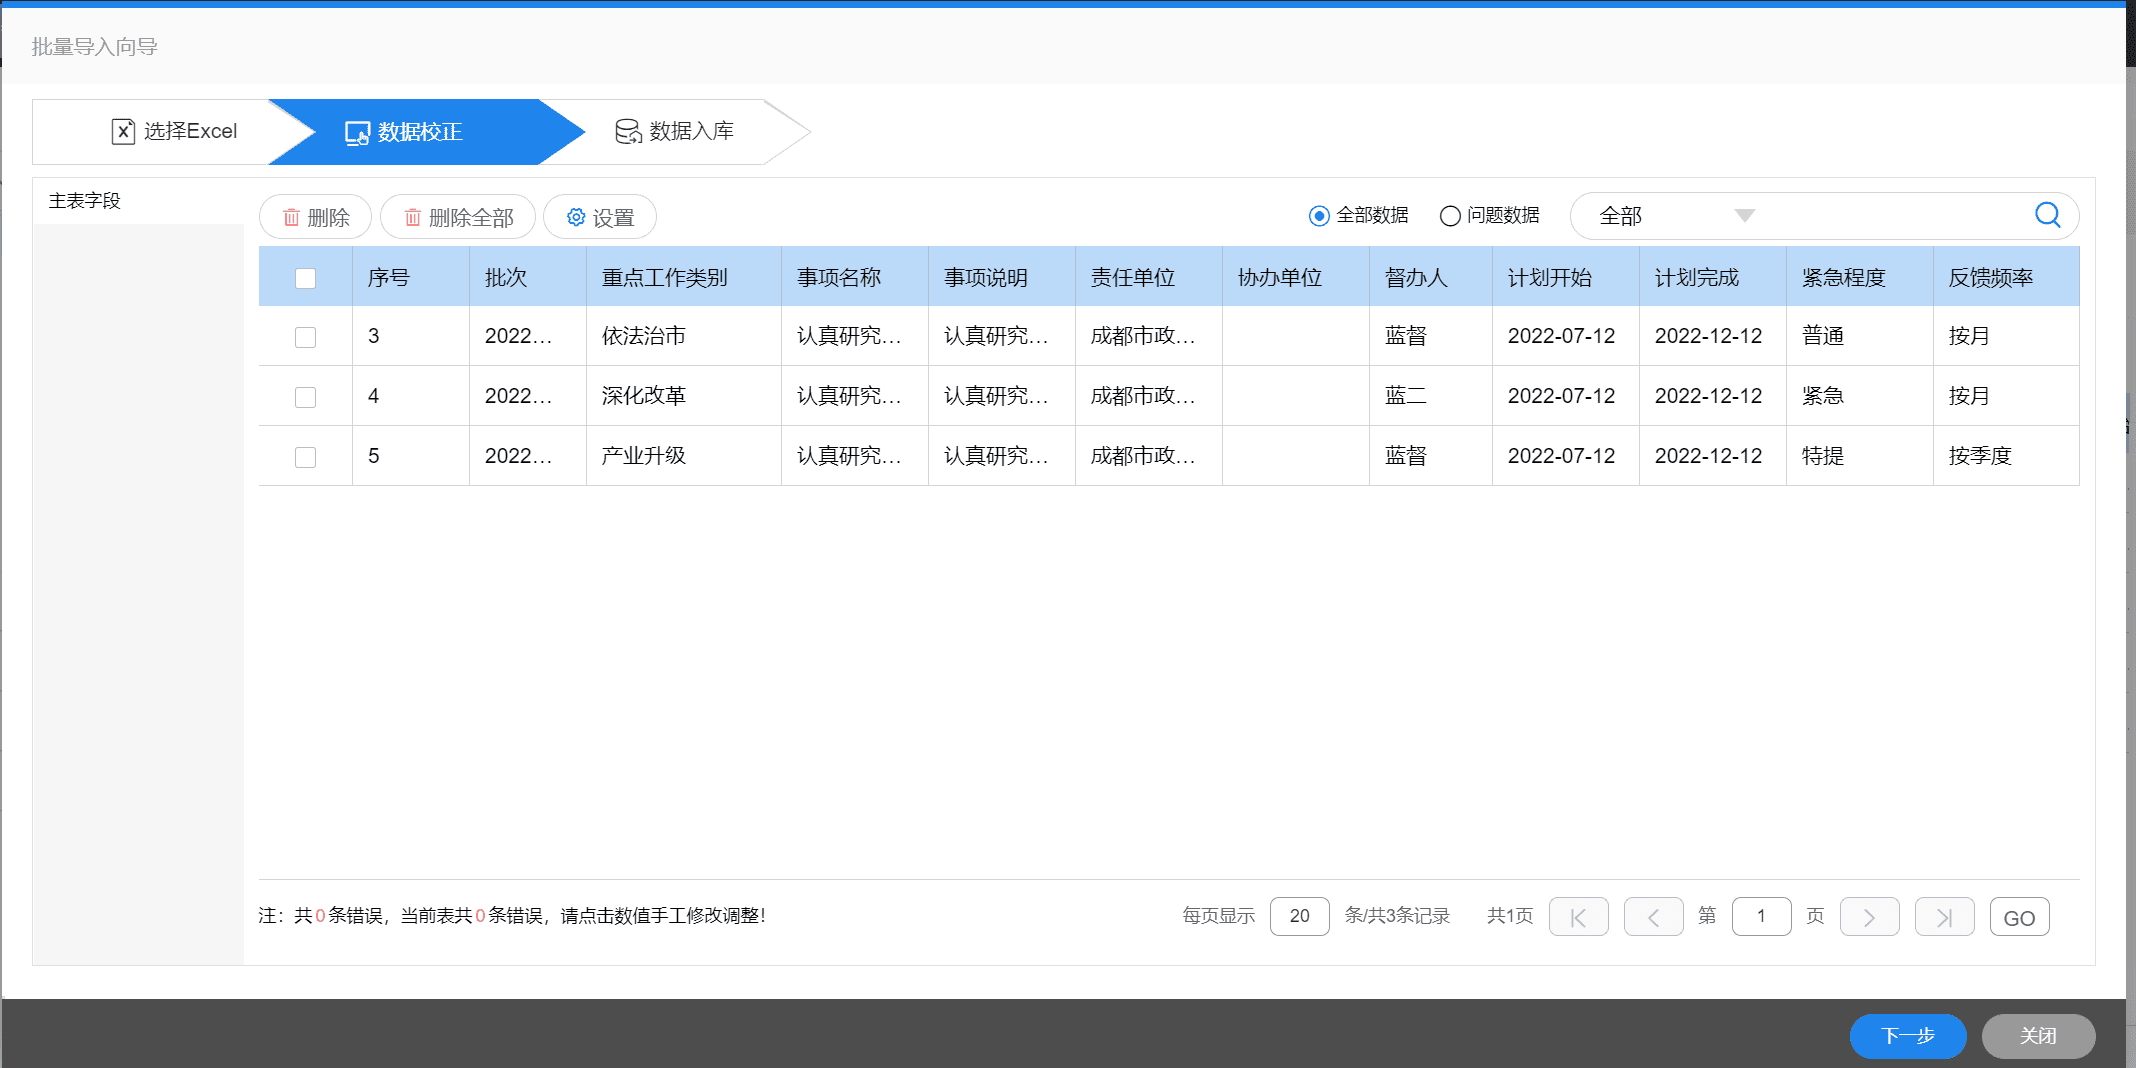Switch to the 数据入库 step
The width and height of the screenshot is (2136, 1068).
(x=675, y=131)
